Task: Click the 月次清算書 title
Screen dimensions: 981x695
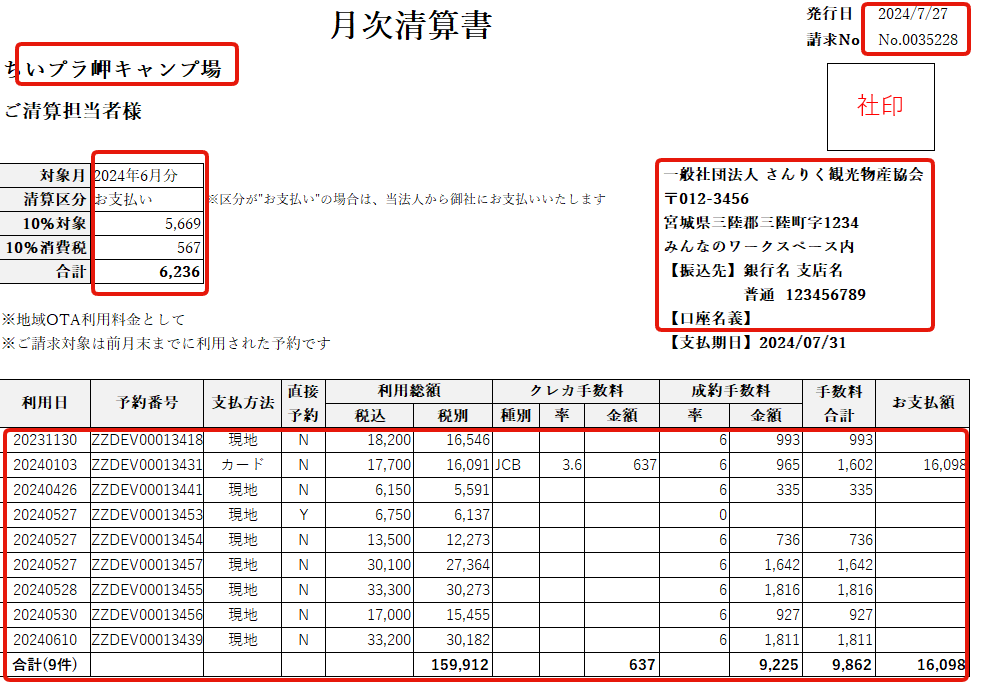Action: coord(411,26)
